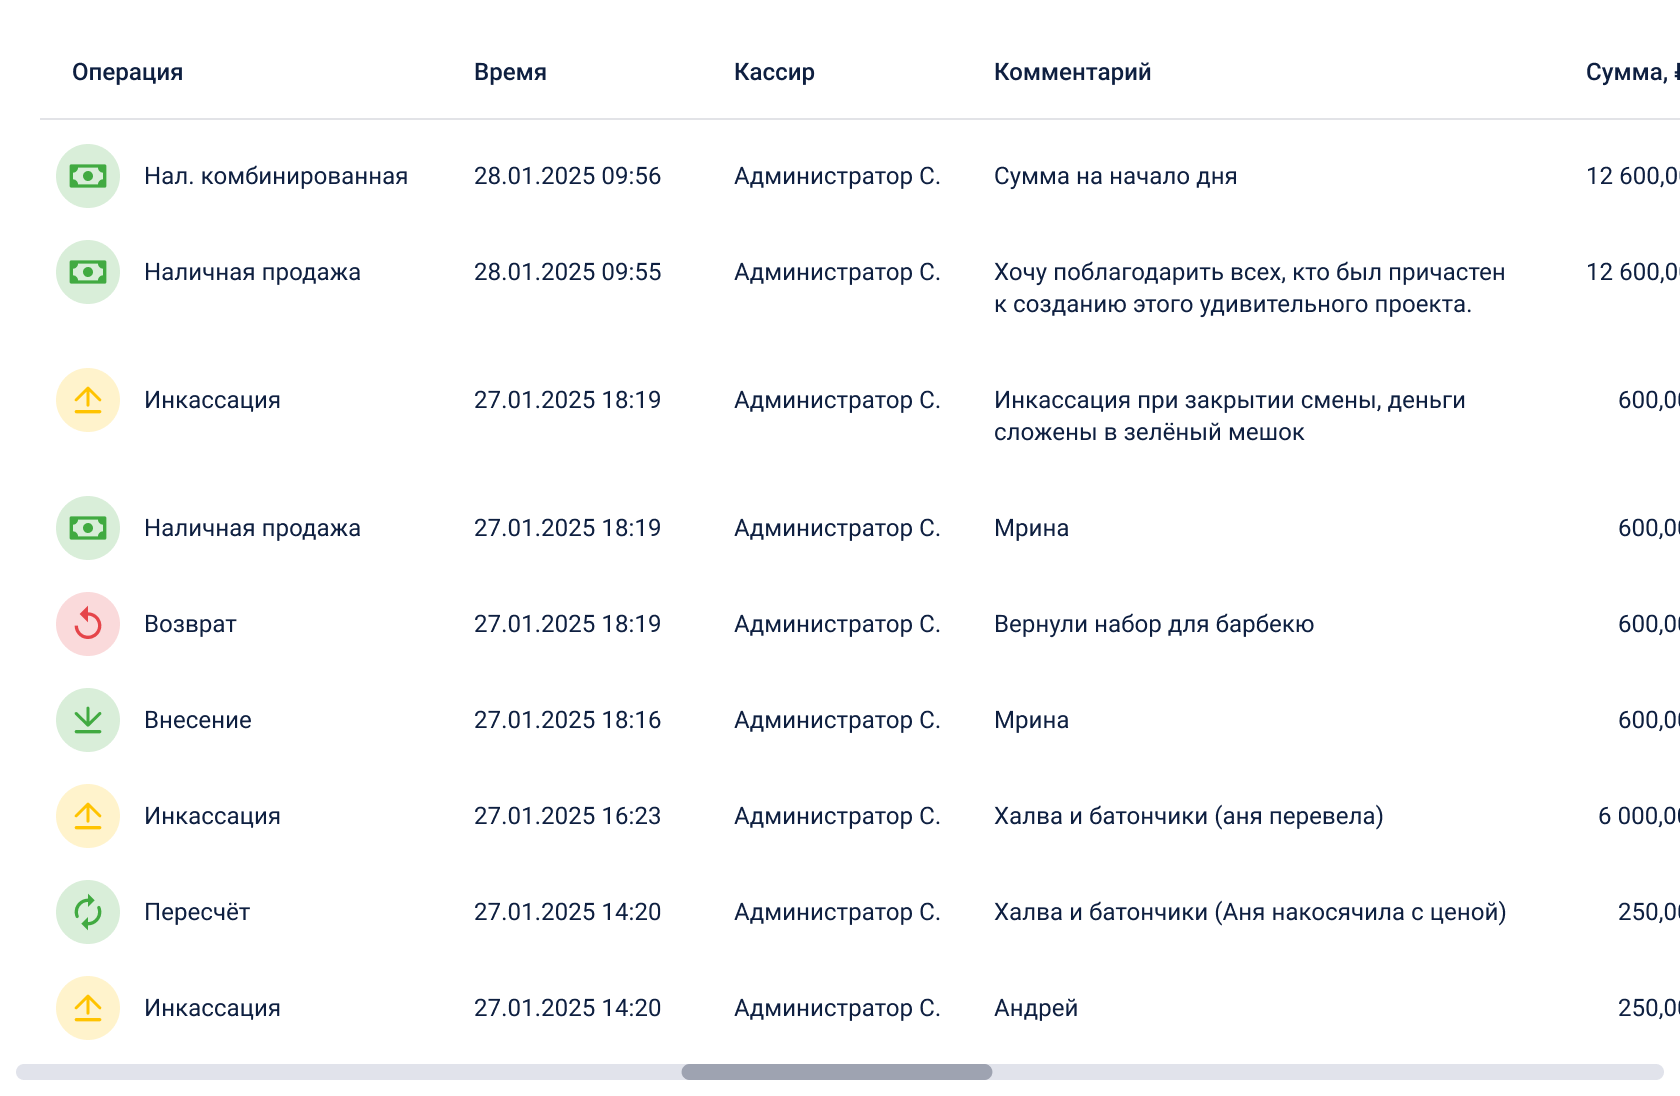
Task: Click the Комментарий column header
Action: (x=1072, y=72)
